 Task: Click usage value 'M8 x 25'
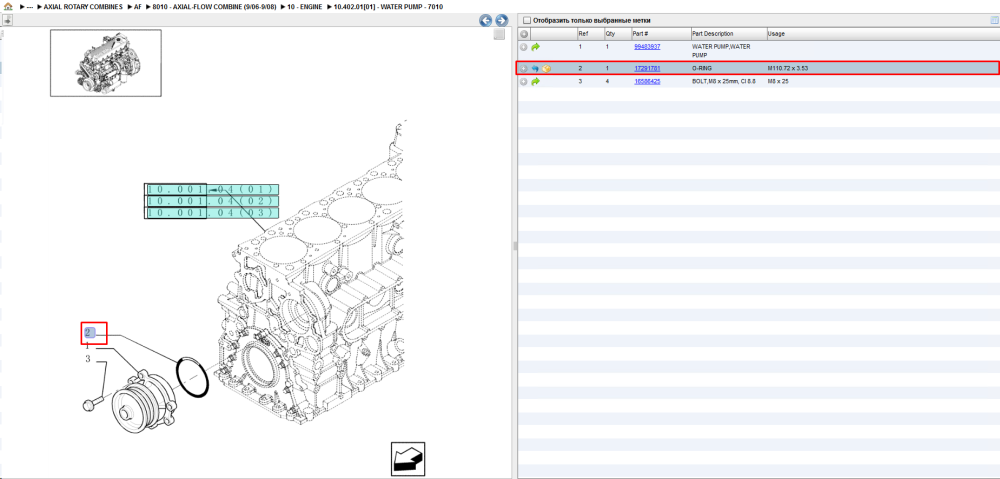pos(778,82)
